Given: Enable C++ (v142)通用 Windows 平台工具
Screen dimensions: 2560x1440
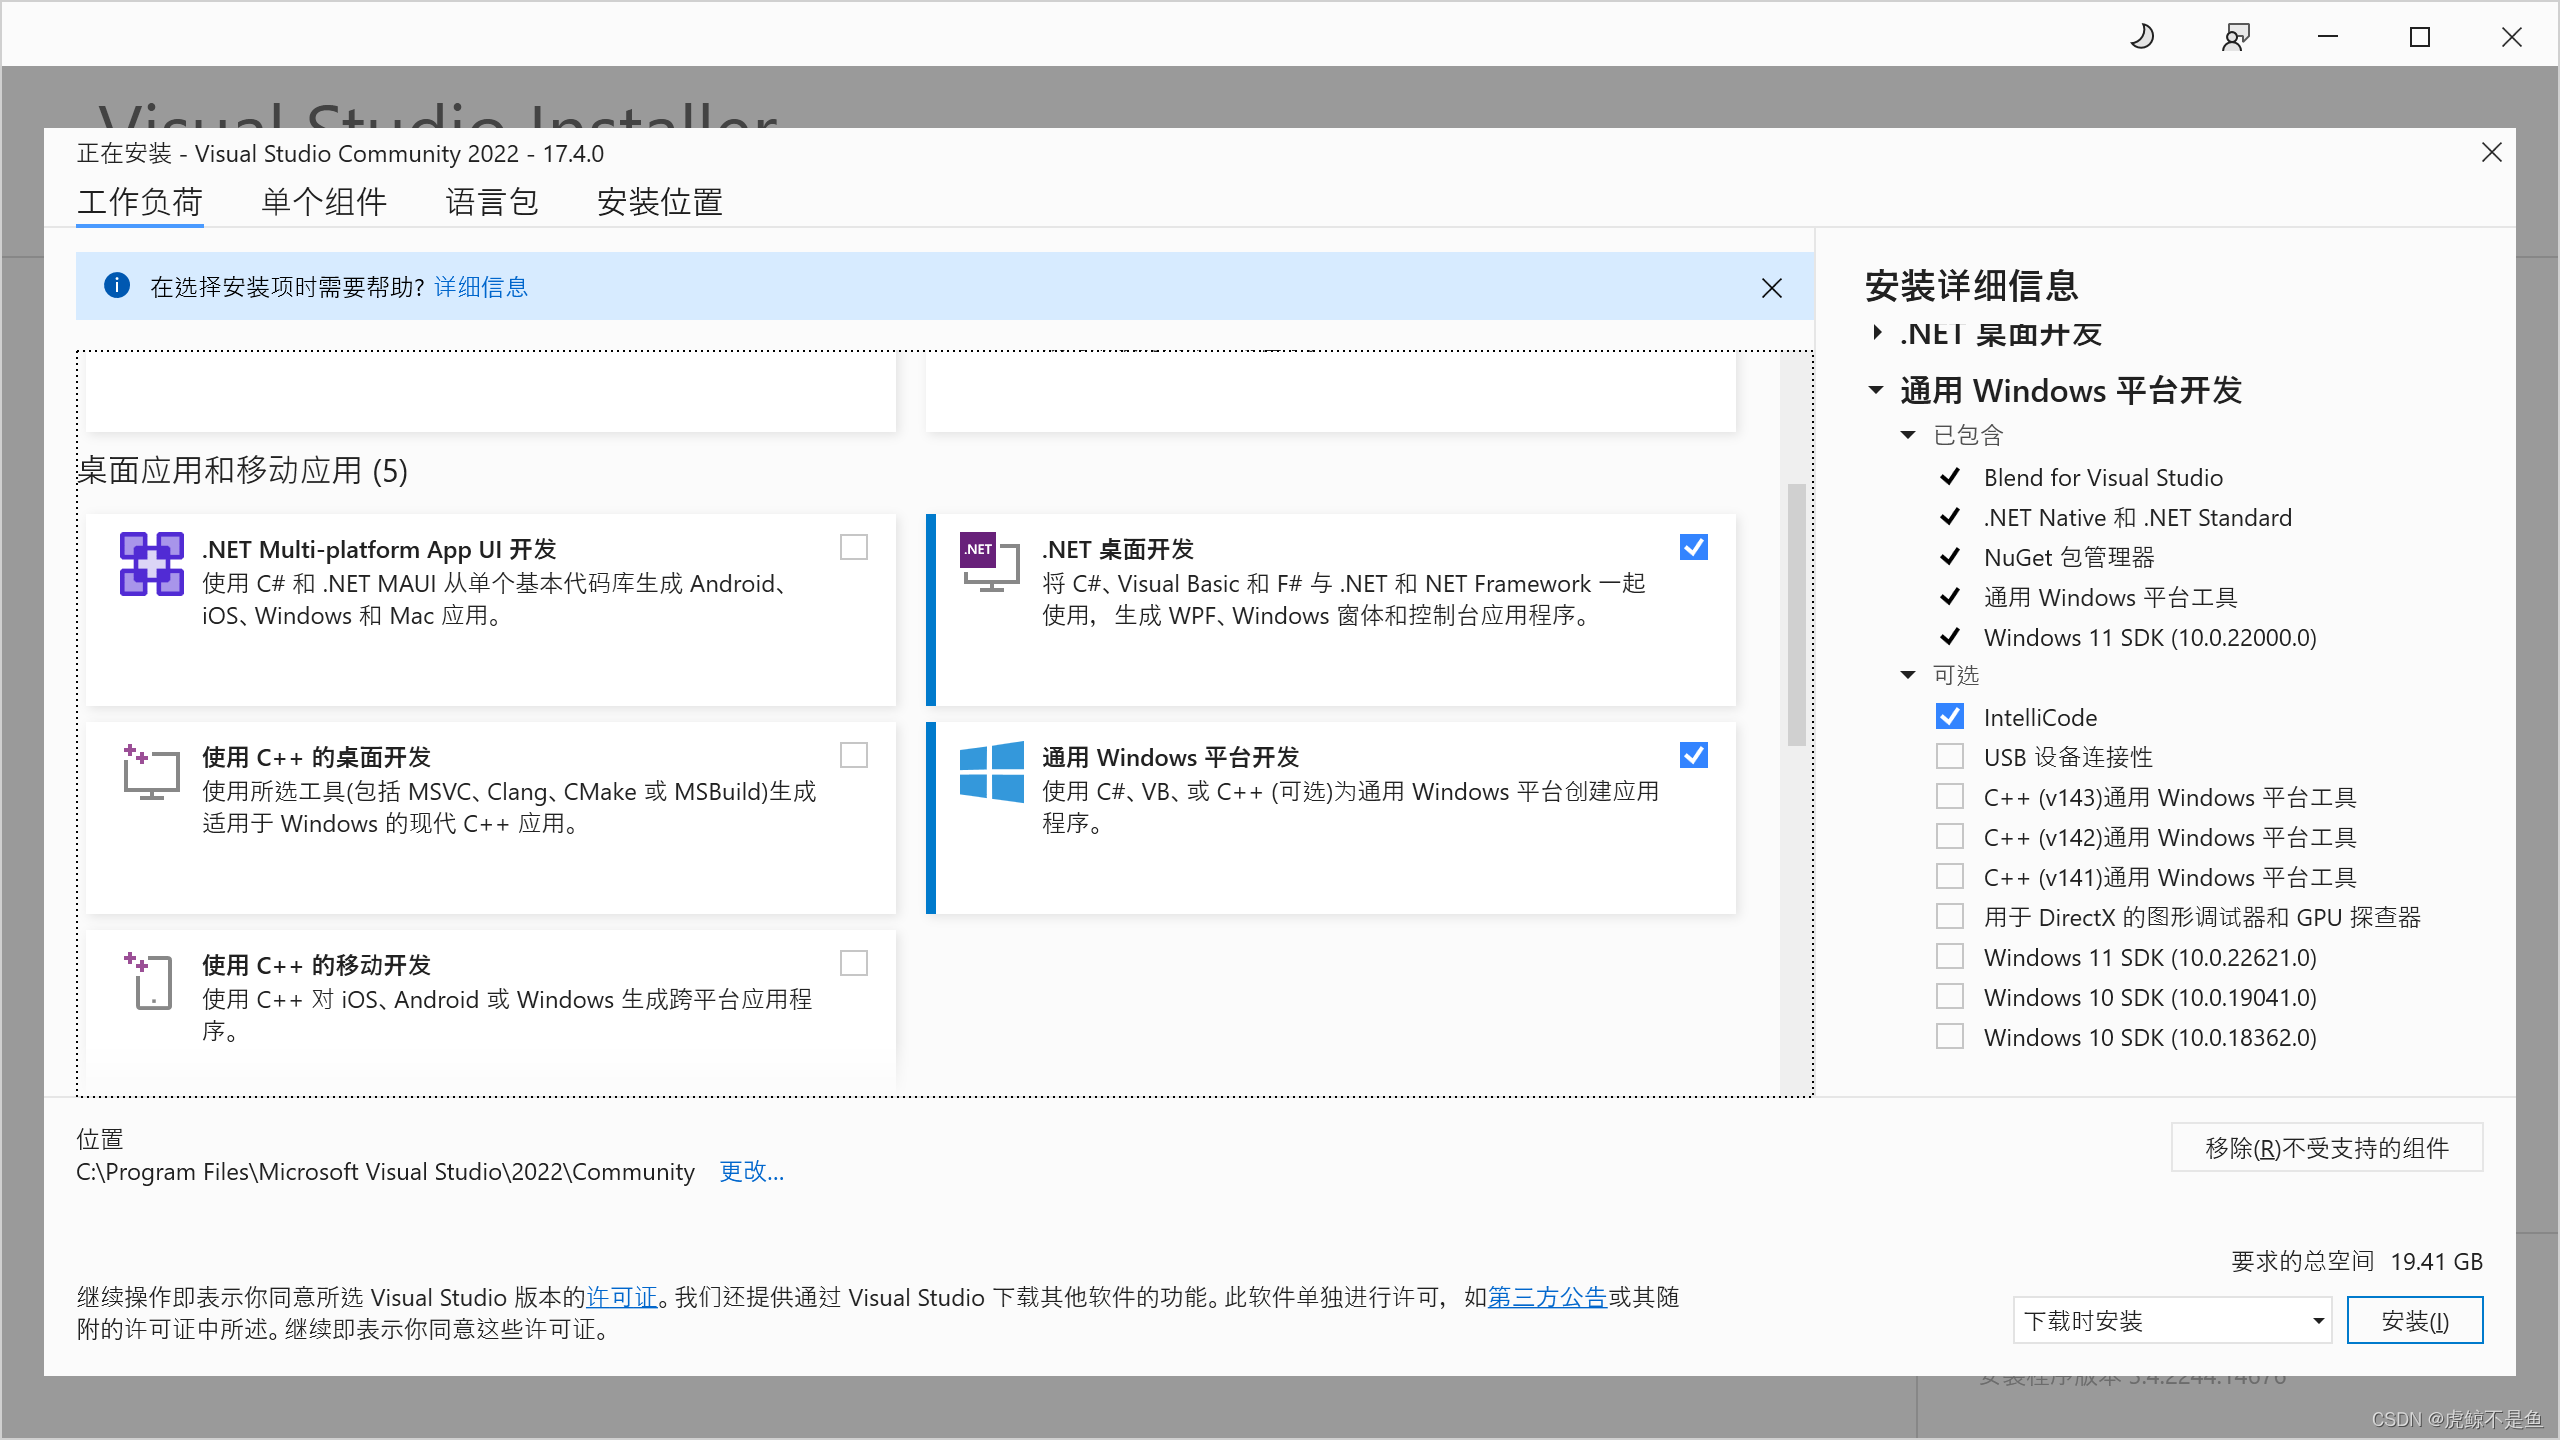Looking at the screenshot, I should (1949, 836).
